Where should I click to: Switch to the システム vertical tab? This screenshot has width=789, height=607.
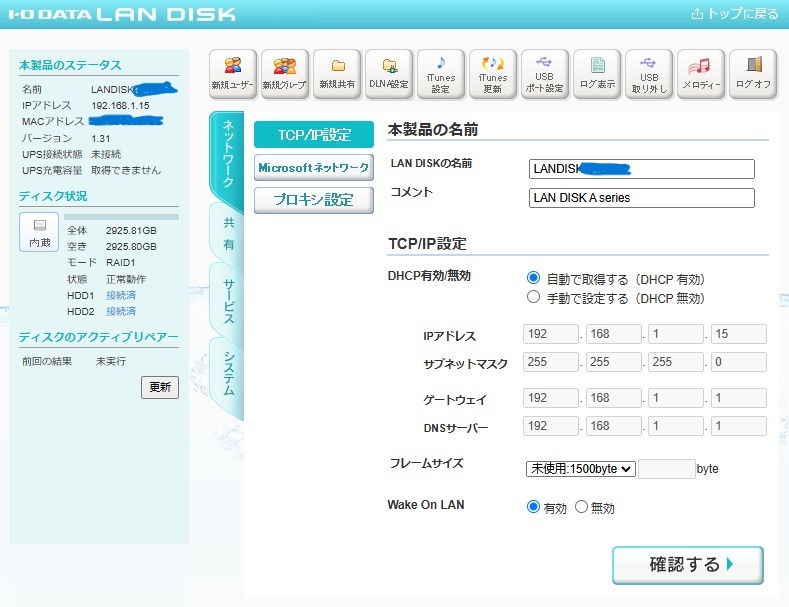click(x=227, y=373)
